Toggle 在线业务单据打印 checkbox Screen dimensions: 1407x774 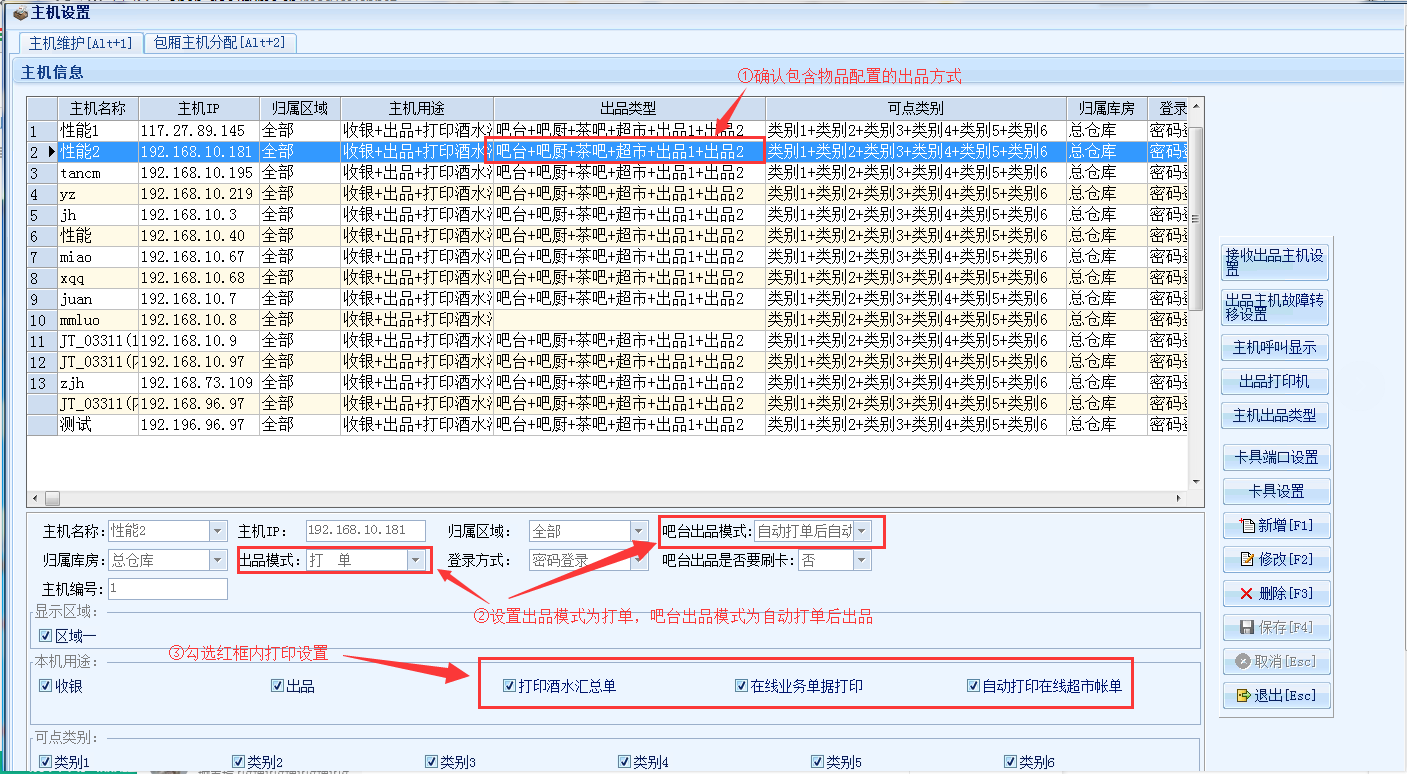coord(741,686)
